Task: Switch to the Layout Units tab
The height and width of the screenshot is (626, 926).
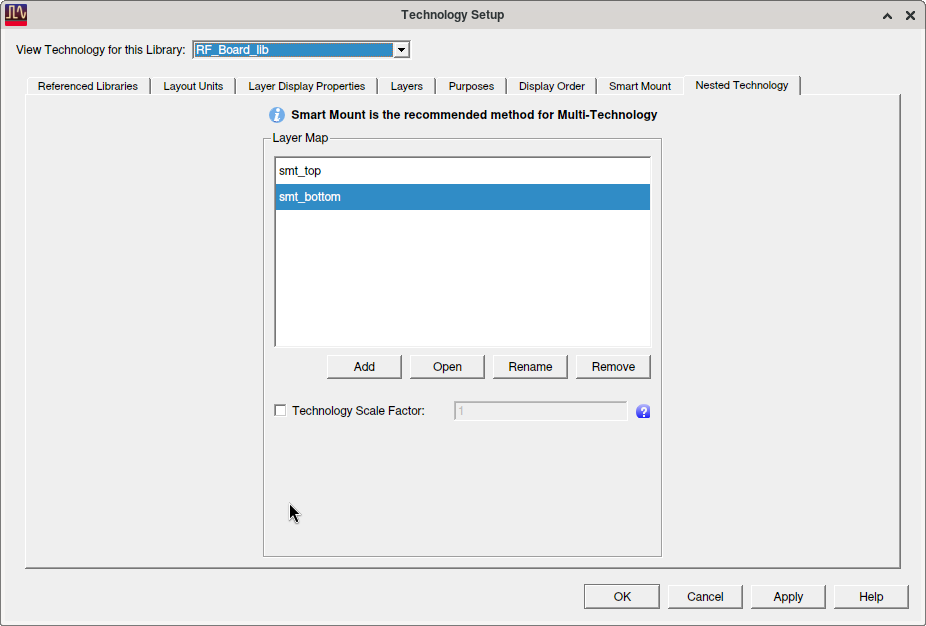Action: 193,86
